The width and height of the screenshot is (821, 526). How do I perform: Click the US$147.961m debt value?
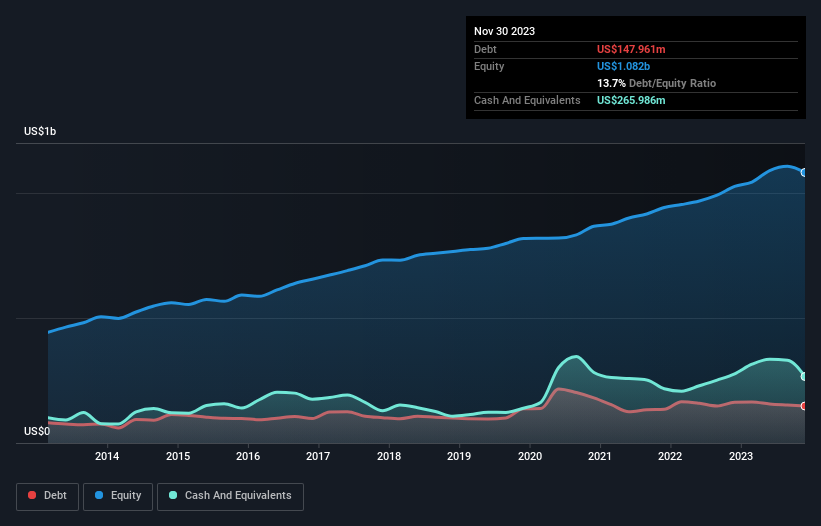(631, 49)
